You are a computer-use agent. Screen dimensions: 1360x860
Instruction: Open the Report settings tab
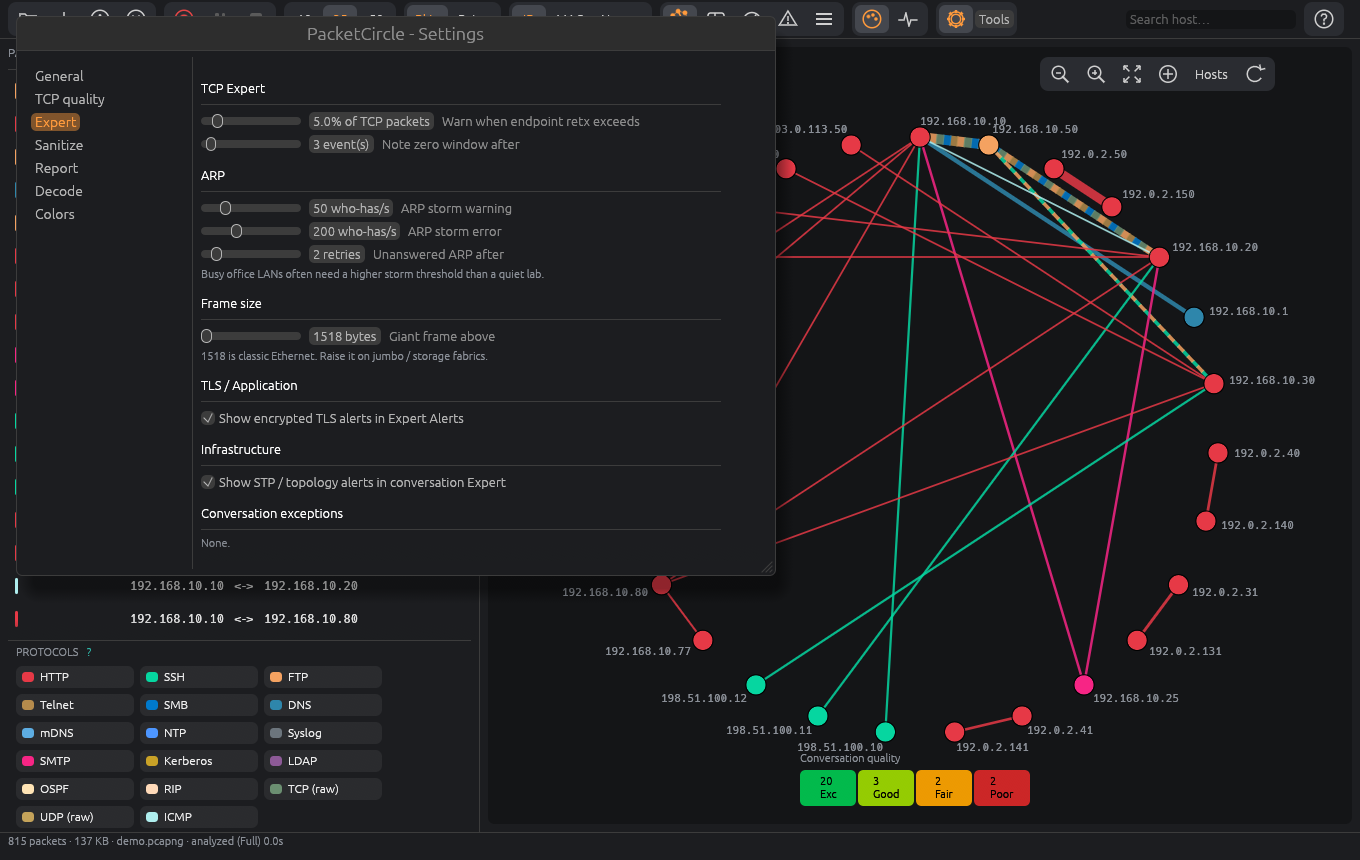[x=56, y=168]
